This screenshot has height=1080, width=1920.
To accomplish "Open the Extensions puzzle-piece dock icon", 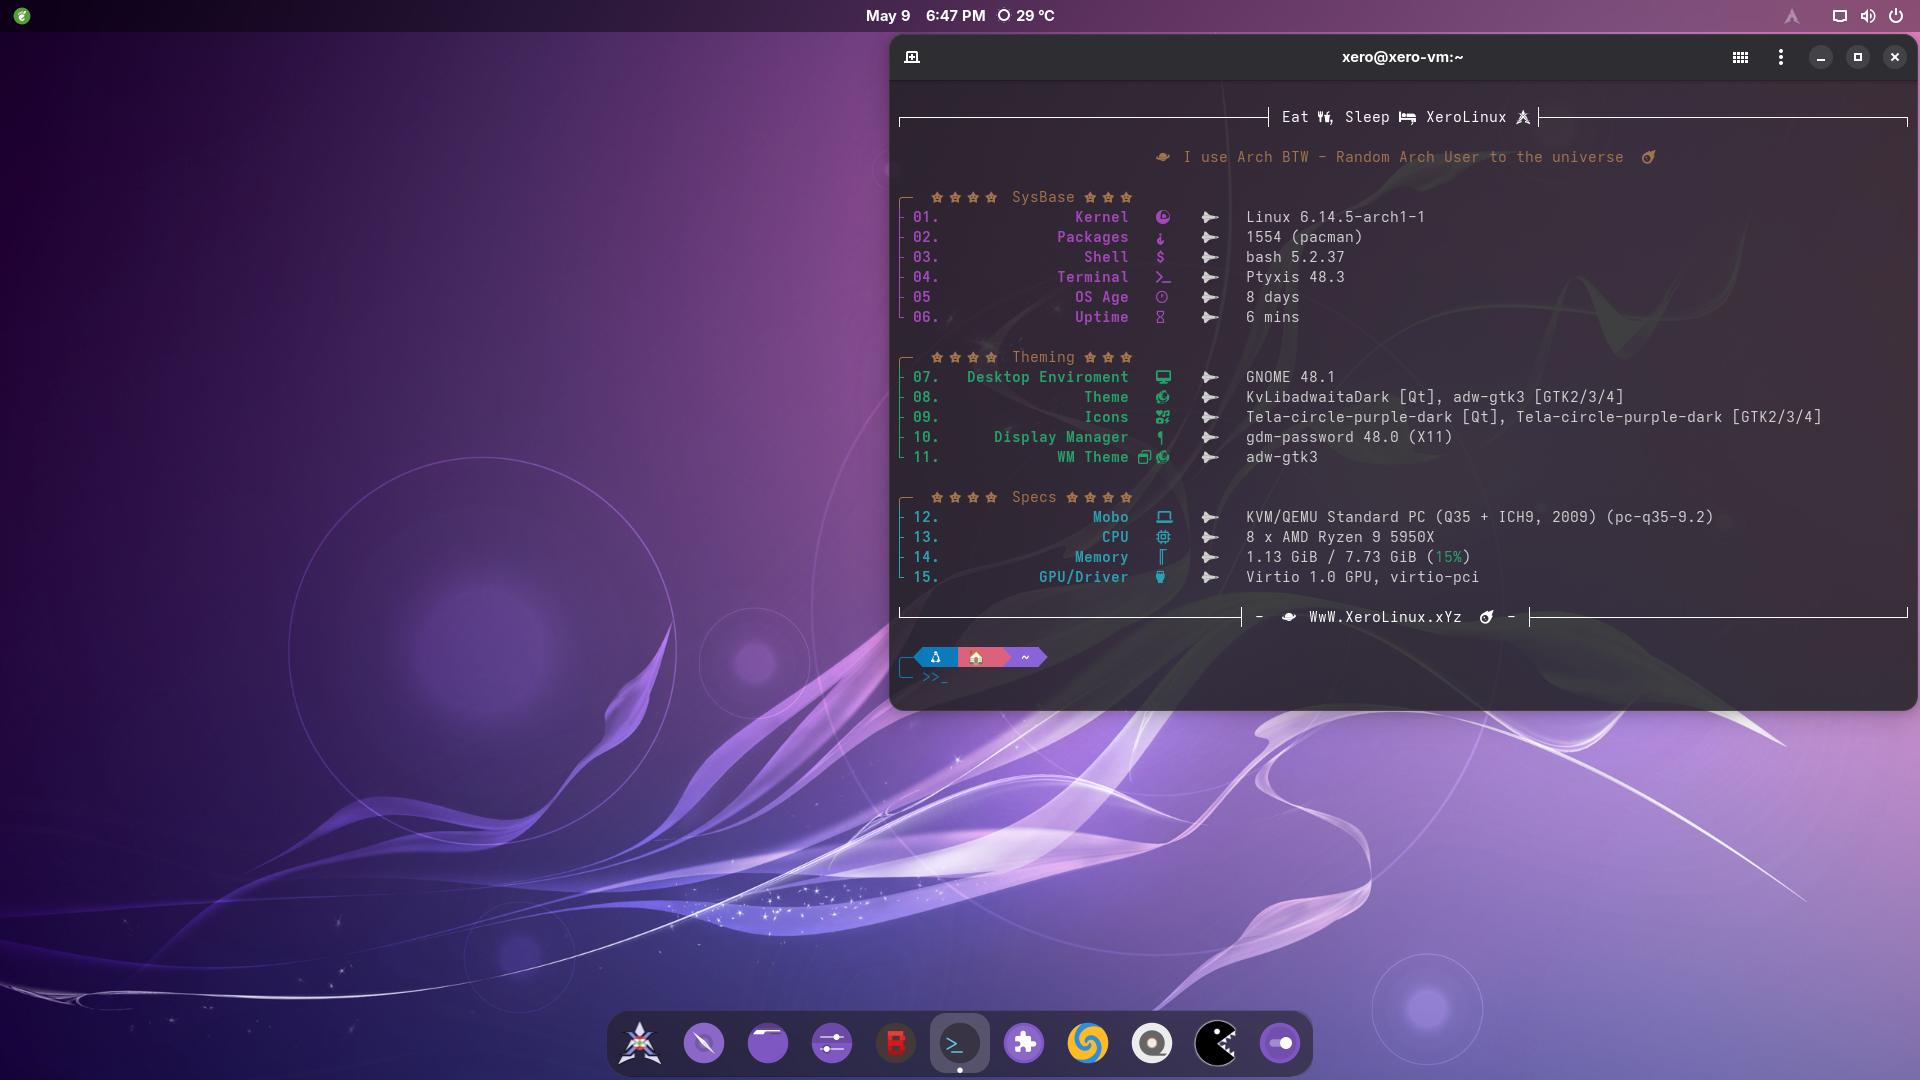I will click(x=1024, y=1043).
